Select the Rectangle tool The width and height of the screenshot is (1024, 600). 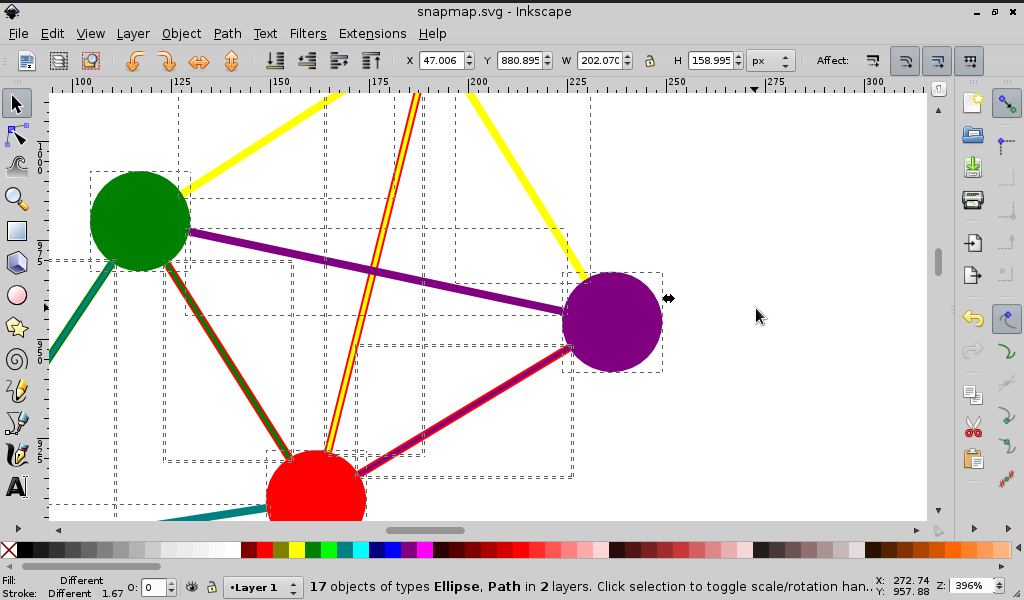(x=16, y=231)
